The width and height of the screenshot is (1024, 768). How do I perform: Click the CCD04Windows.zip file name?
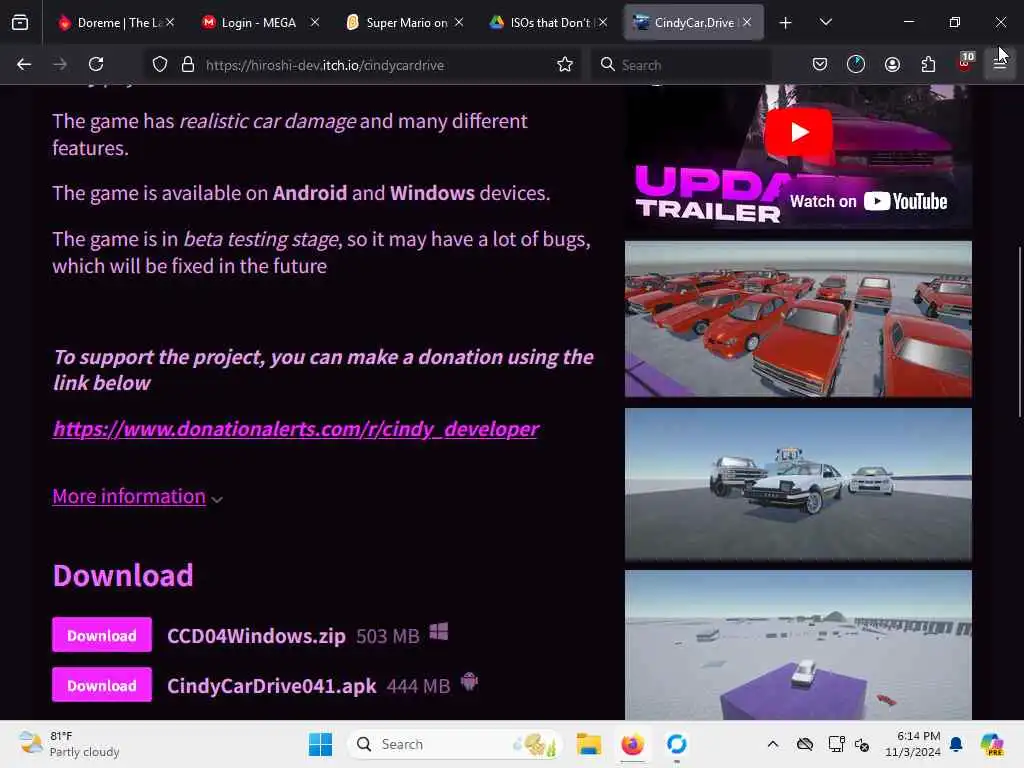click(256, 635)
